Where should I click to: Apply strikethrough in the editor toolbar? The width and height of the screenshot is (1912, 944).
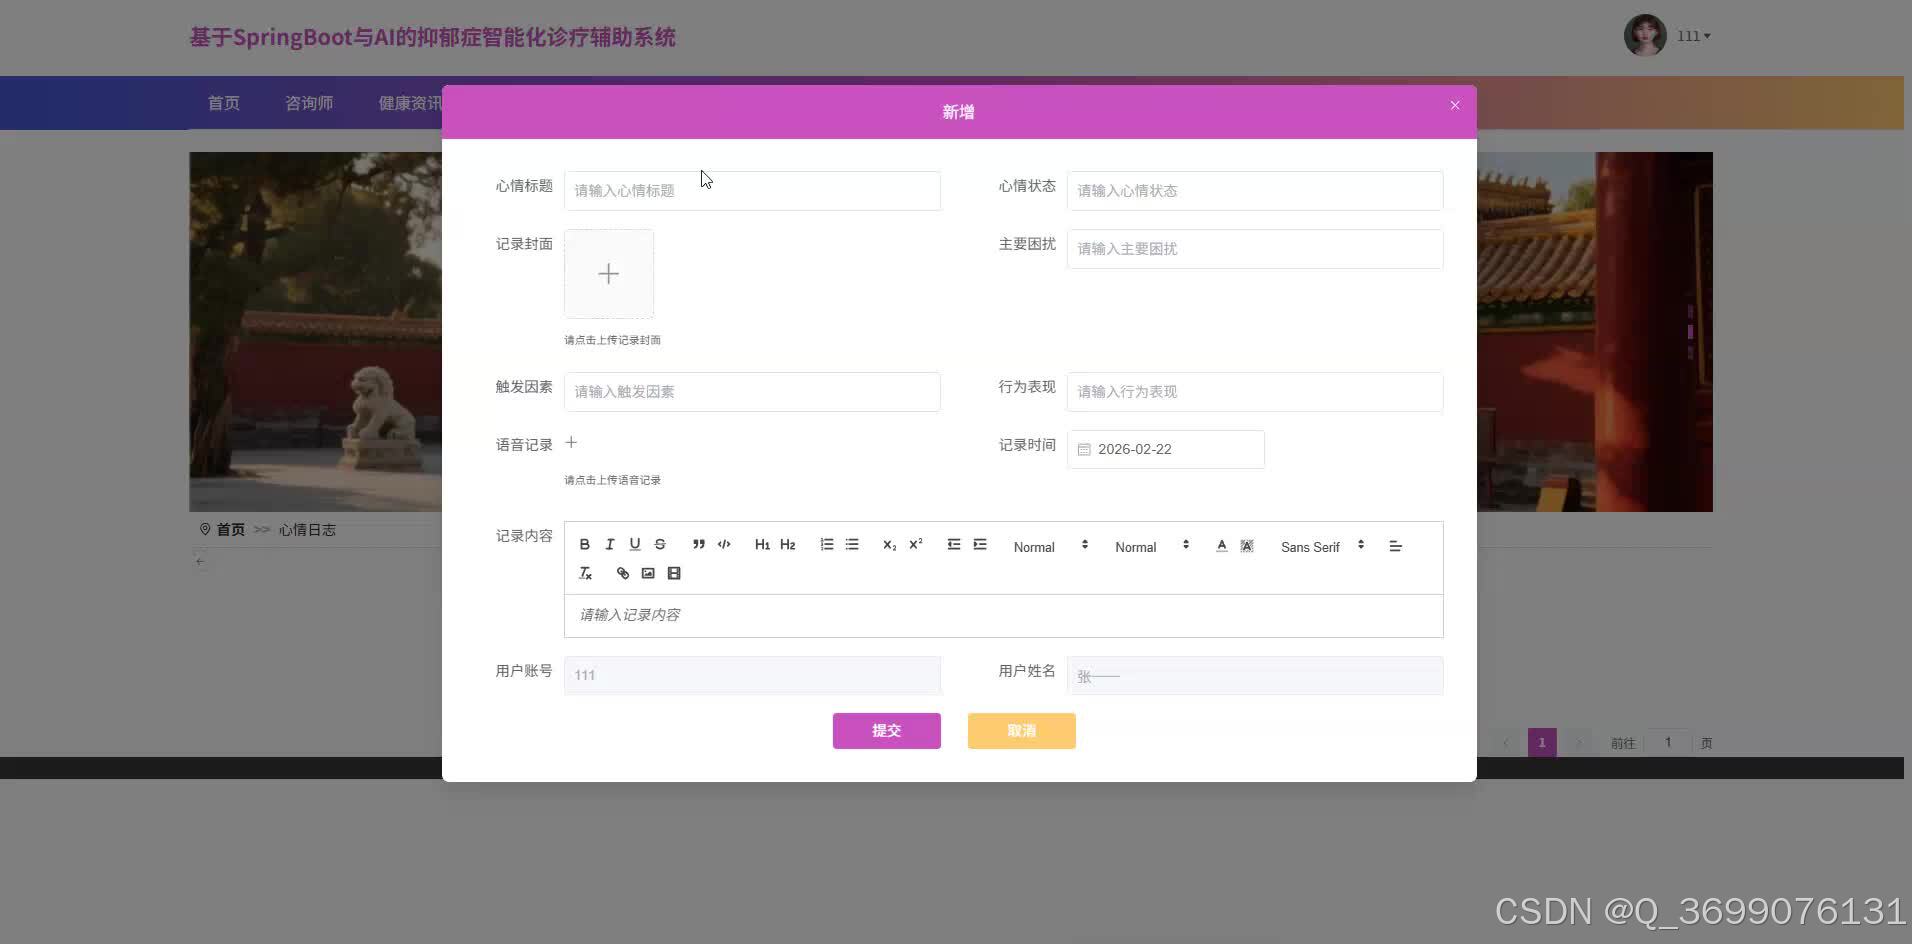click(x=660, y=545)
